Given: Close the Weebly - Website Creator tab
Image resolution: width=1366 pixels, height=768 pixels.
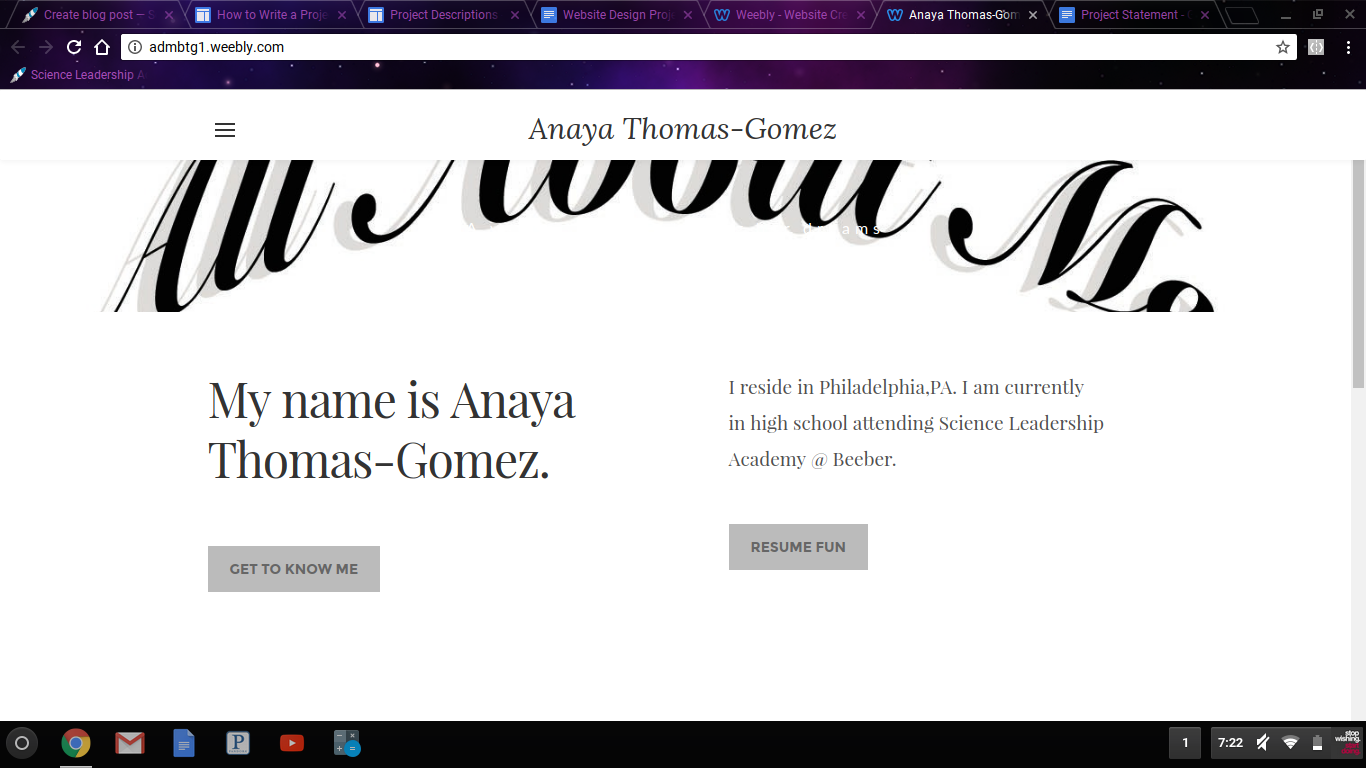Looking at the screenshot, I should pos(861,15).
